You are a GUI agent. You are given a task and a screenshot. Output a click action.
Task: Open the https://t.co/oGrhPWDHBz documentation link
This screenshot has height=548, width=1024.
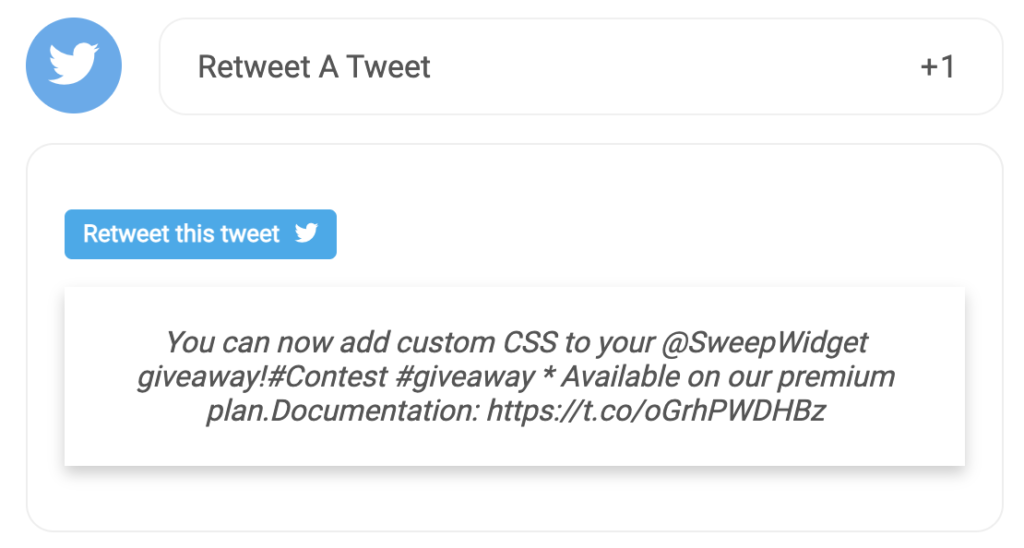[656, 411]
